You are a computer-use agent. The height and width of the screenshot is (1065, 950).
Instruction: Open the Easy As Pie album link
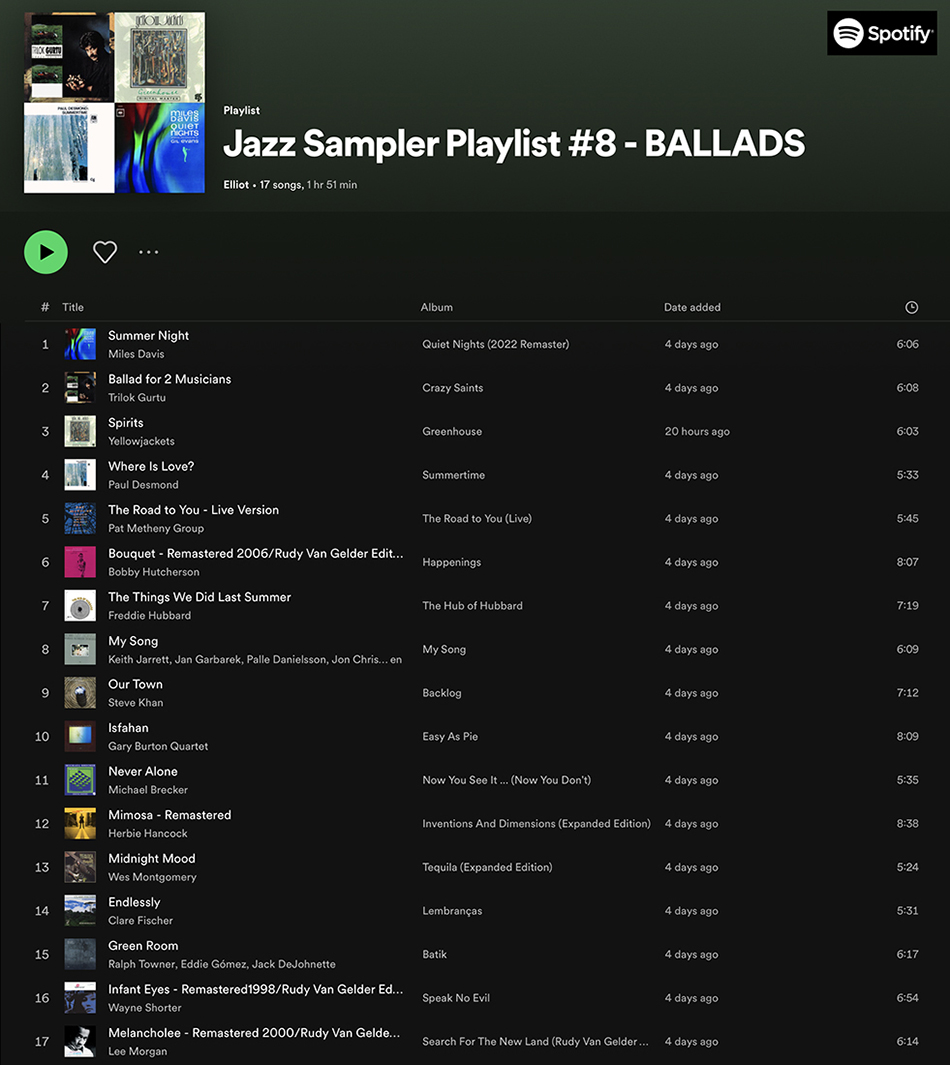coord(450,736)
